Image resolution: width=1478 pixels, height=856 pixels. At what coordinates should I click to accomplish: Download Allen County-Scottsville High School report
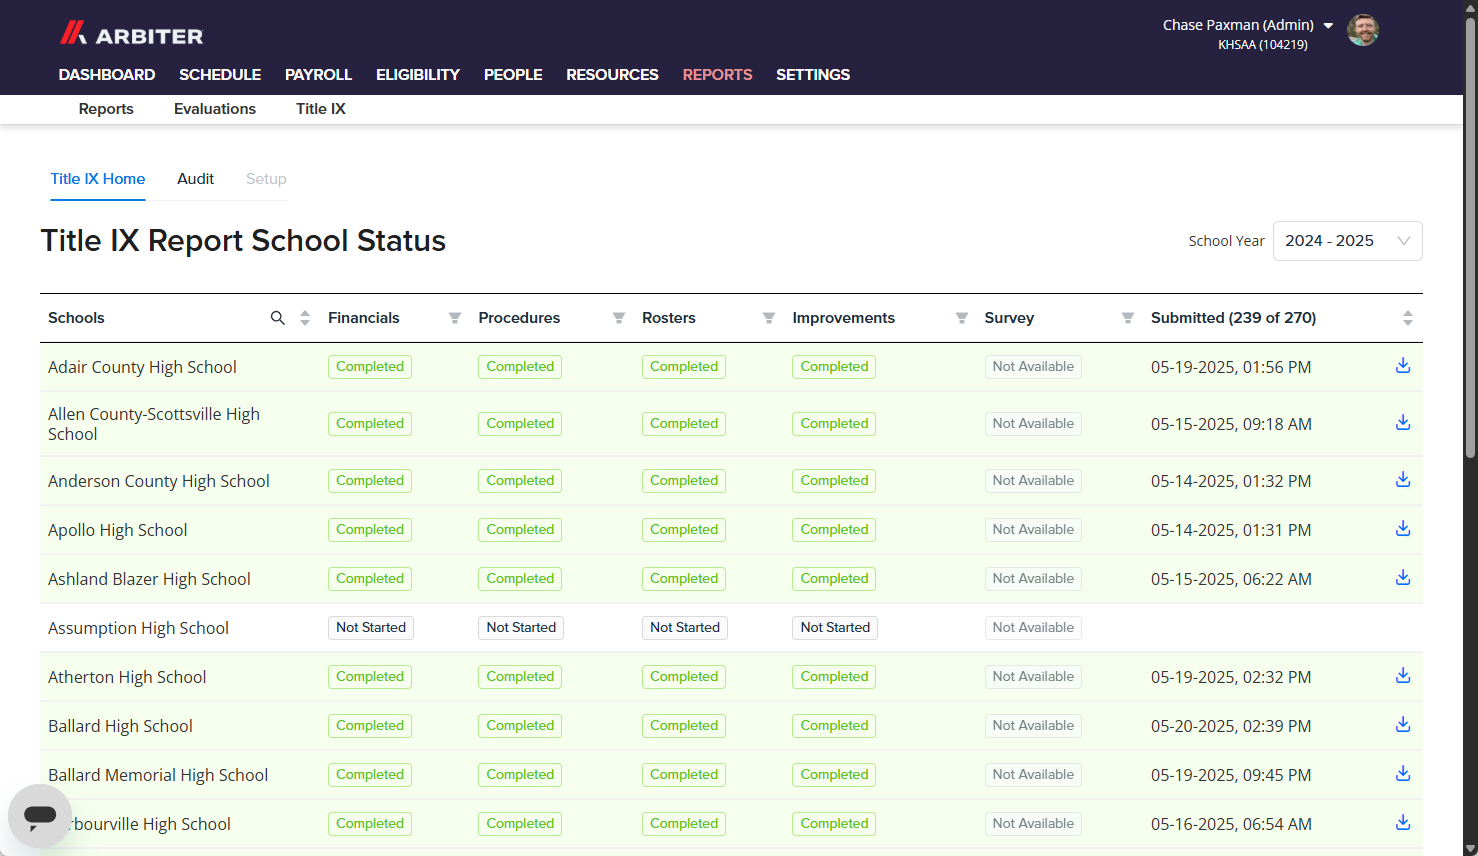pos(1403,423)
